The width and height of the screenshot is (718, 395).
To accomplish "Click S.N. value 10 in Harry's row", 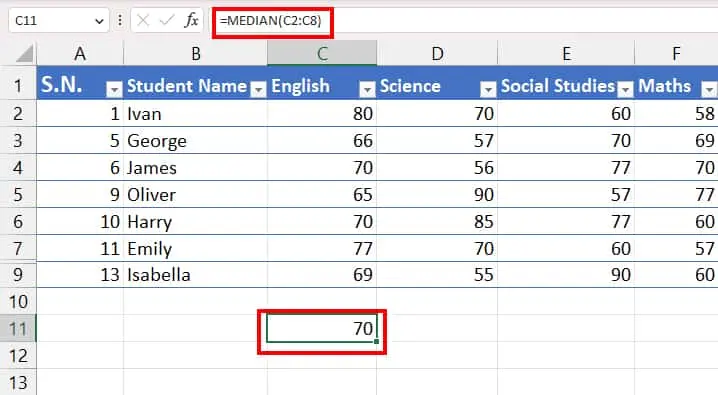I will coord(80,222).
